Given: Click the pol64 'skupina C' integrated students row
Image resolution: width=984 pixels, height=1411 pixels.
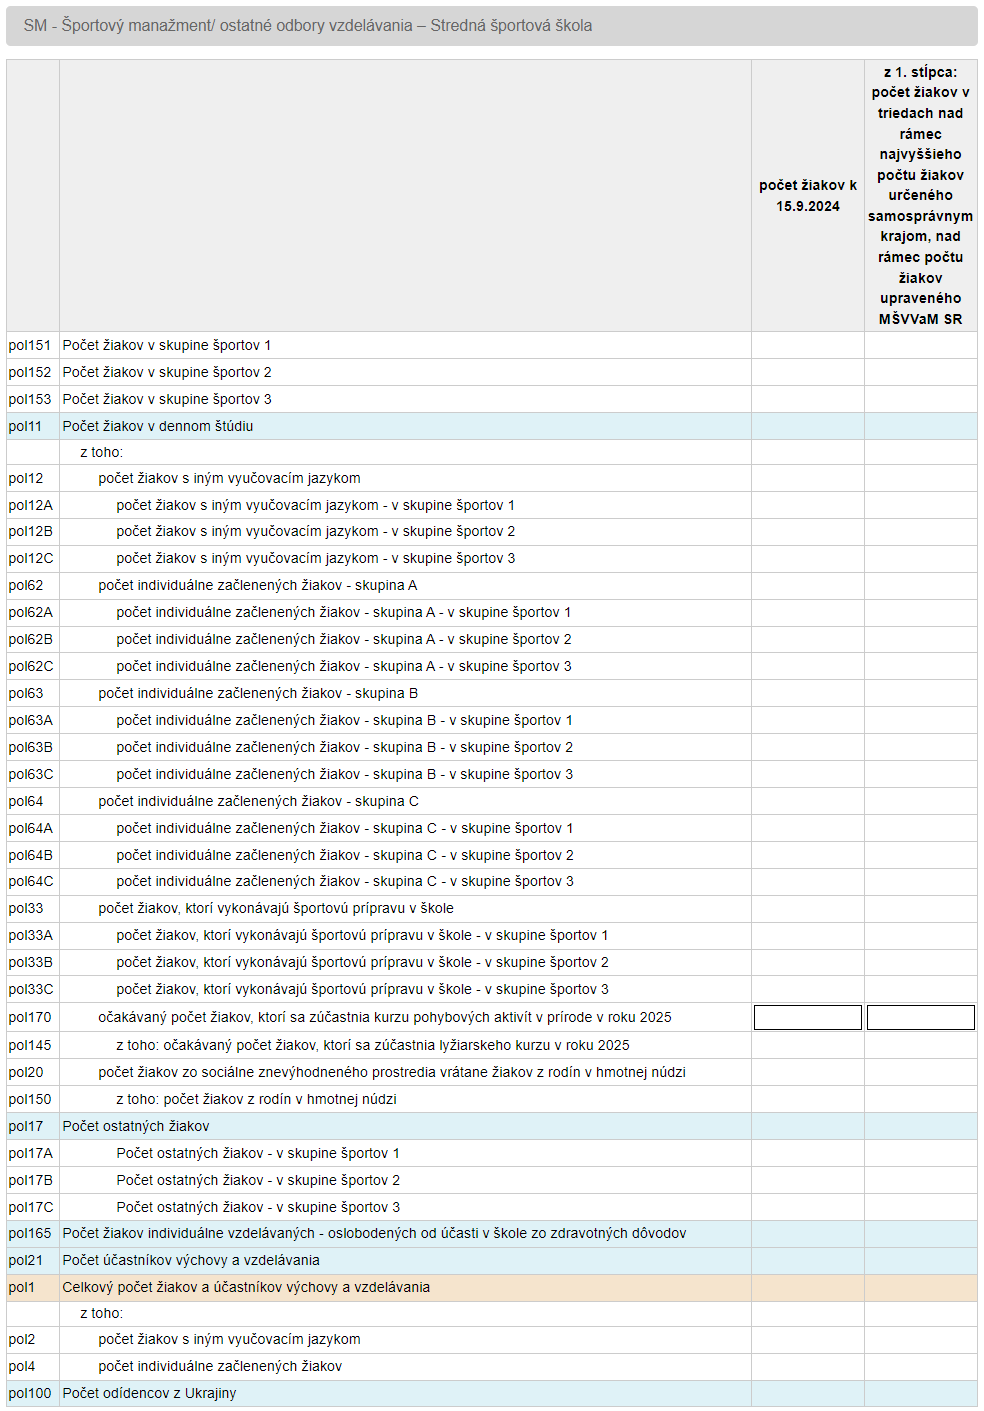Looking at the screenshot, I should pos(492,801).
